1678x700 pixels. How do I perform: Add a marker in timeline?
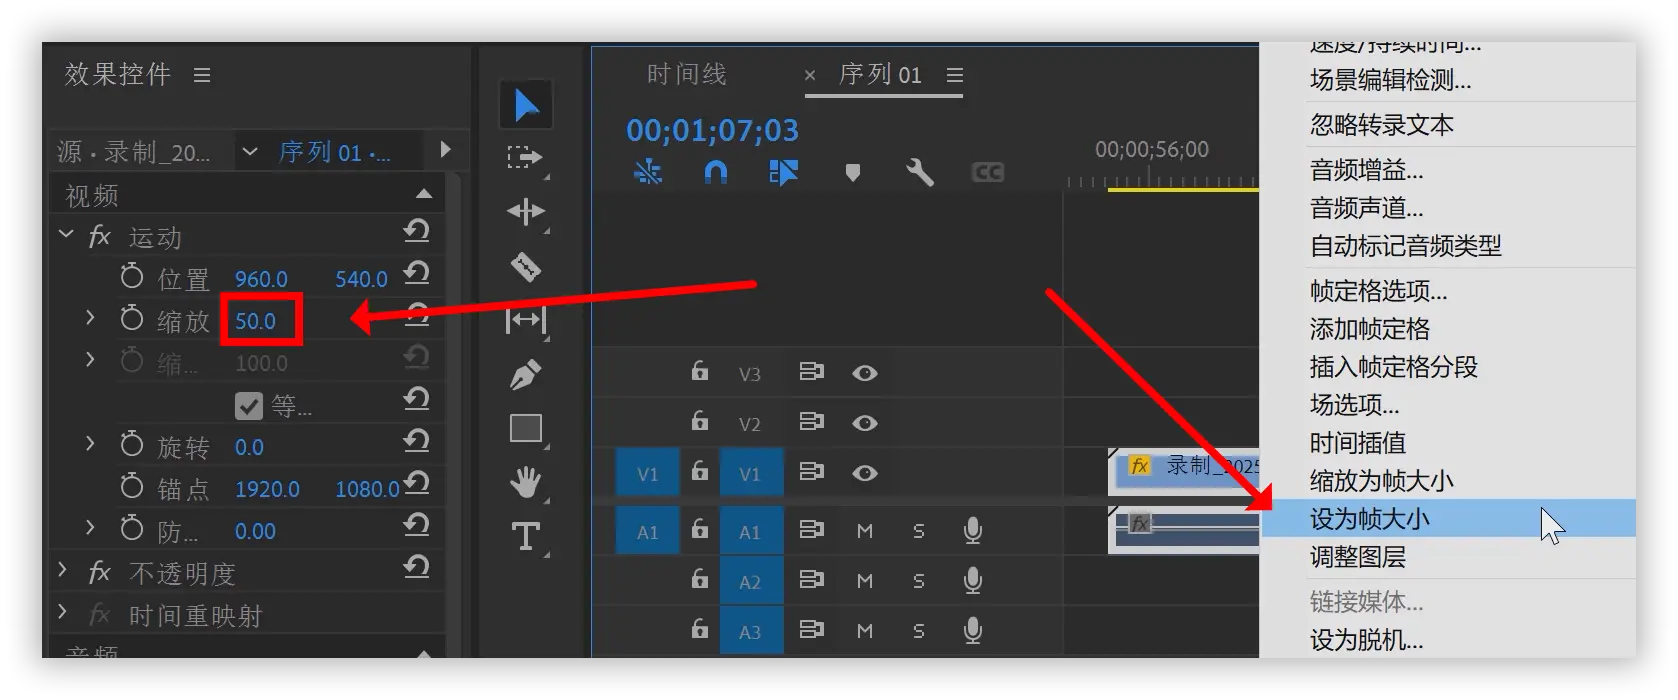point(853,173)
